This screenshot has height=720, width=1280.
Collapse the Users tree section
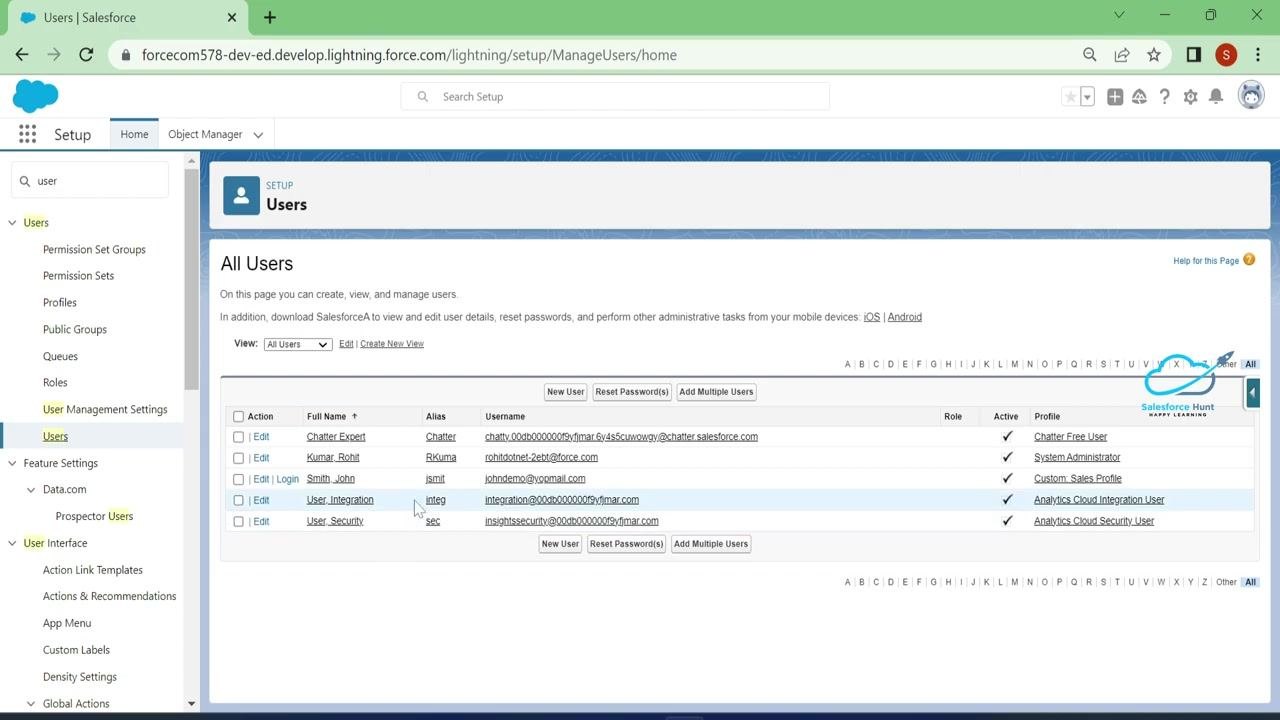pos(12,223)
